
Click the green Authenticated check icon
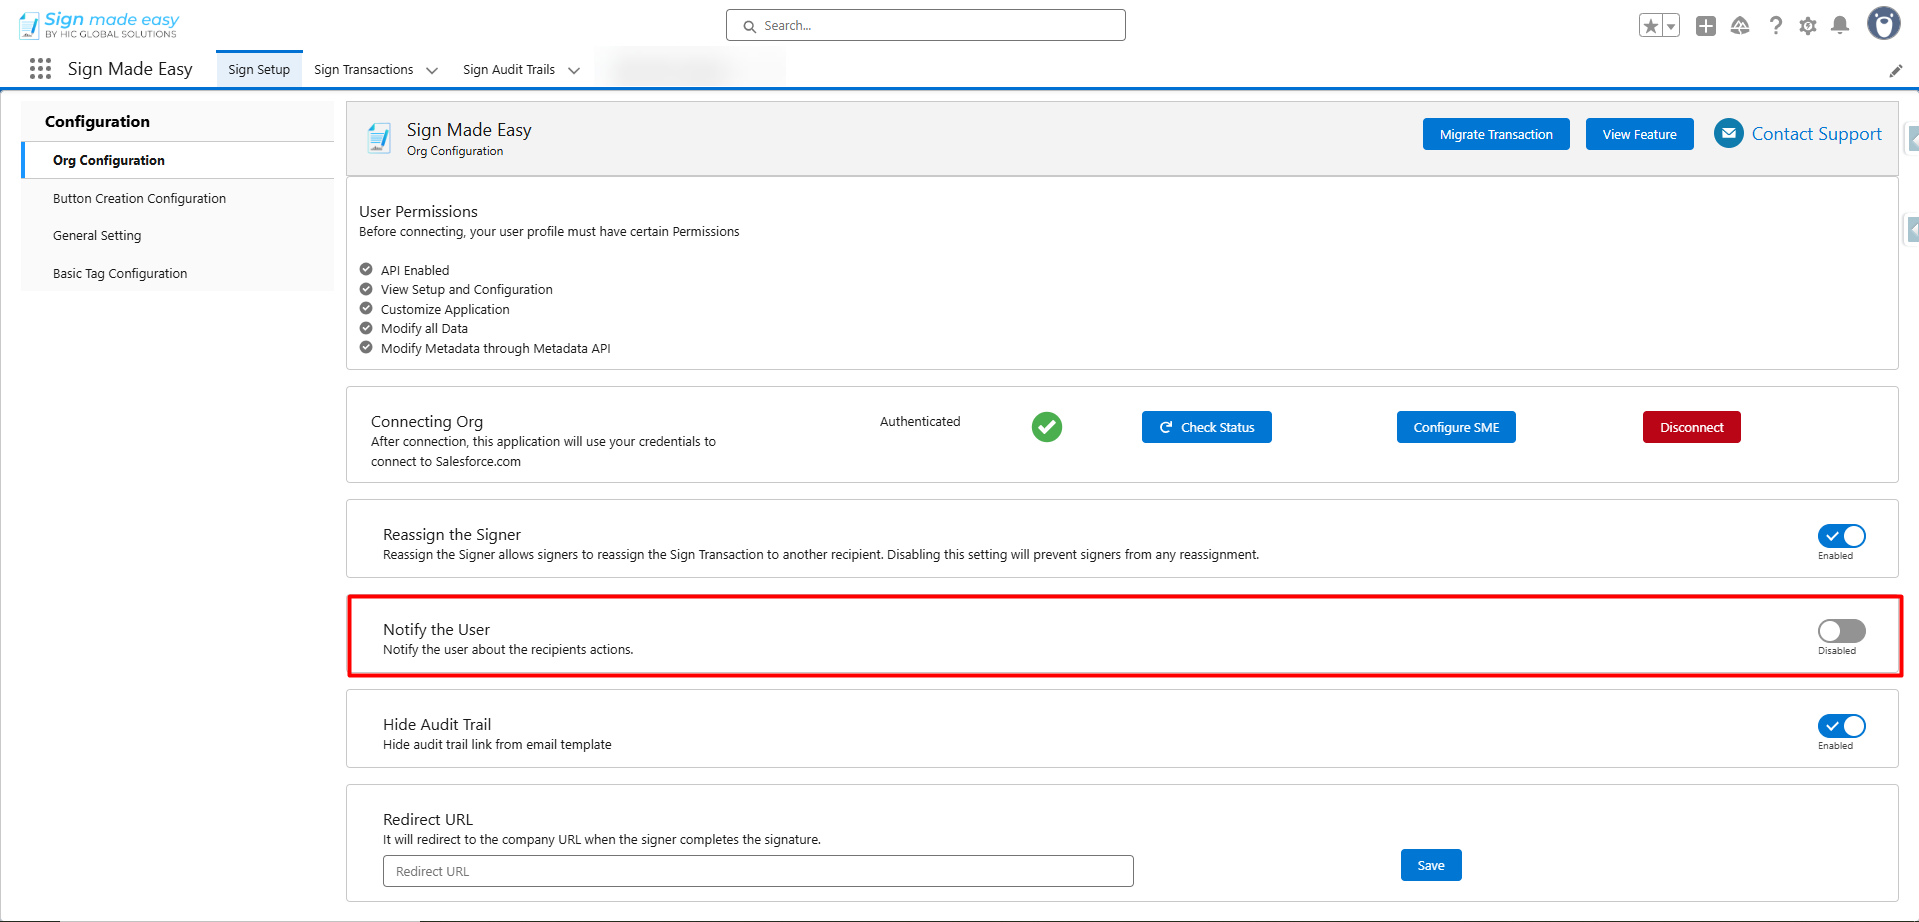1047,427
